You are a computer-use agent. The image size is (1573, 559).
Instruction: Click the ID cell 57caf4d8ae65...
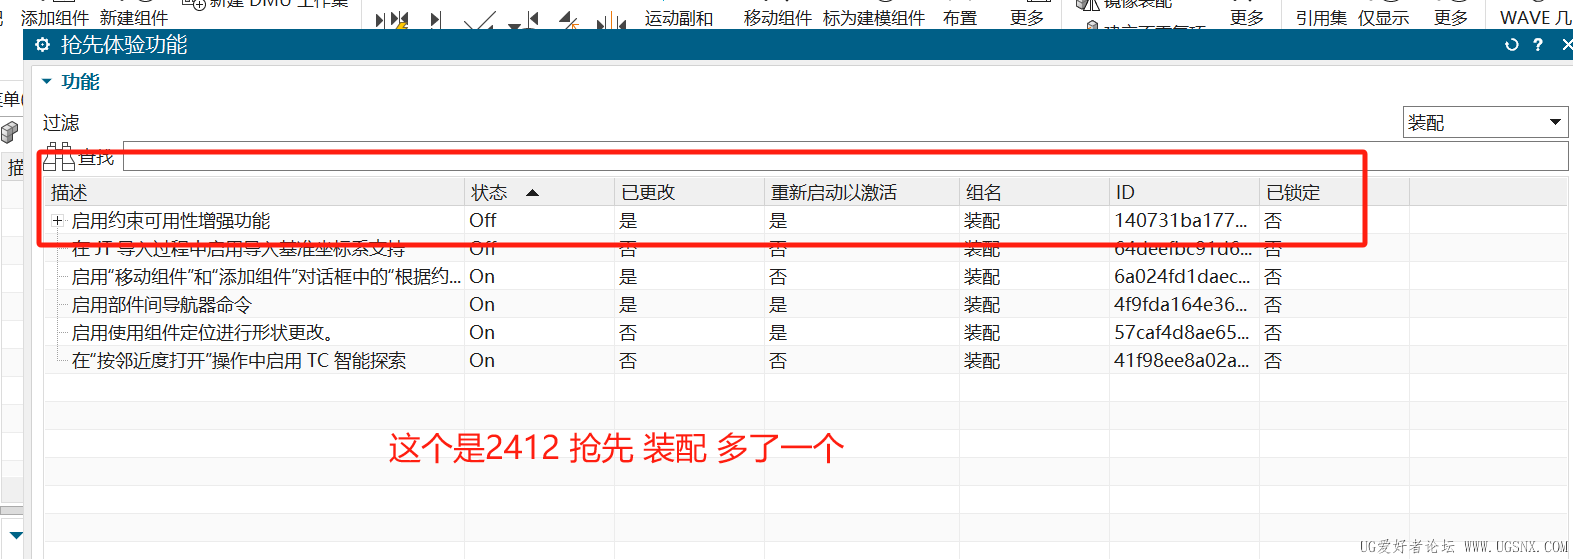1182,333
